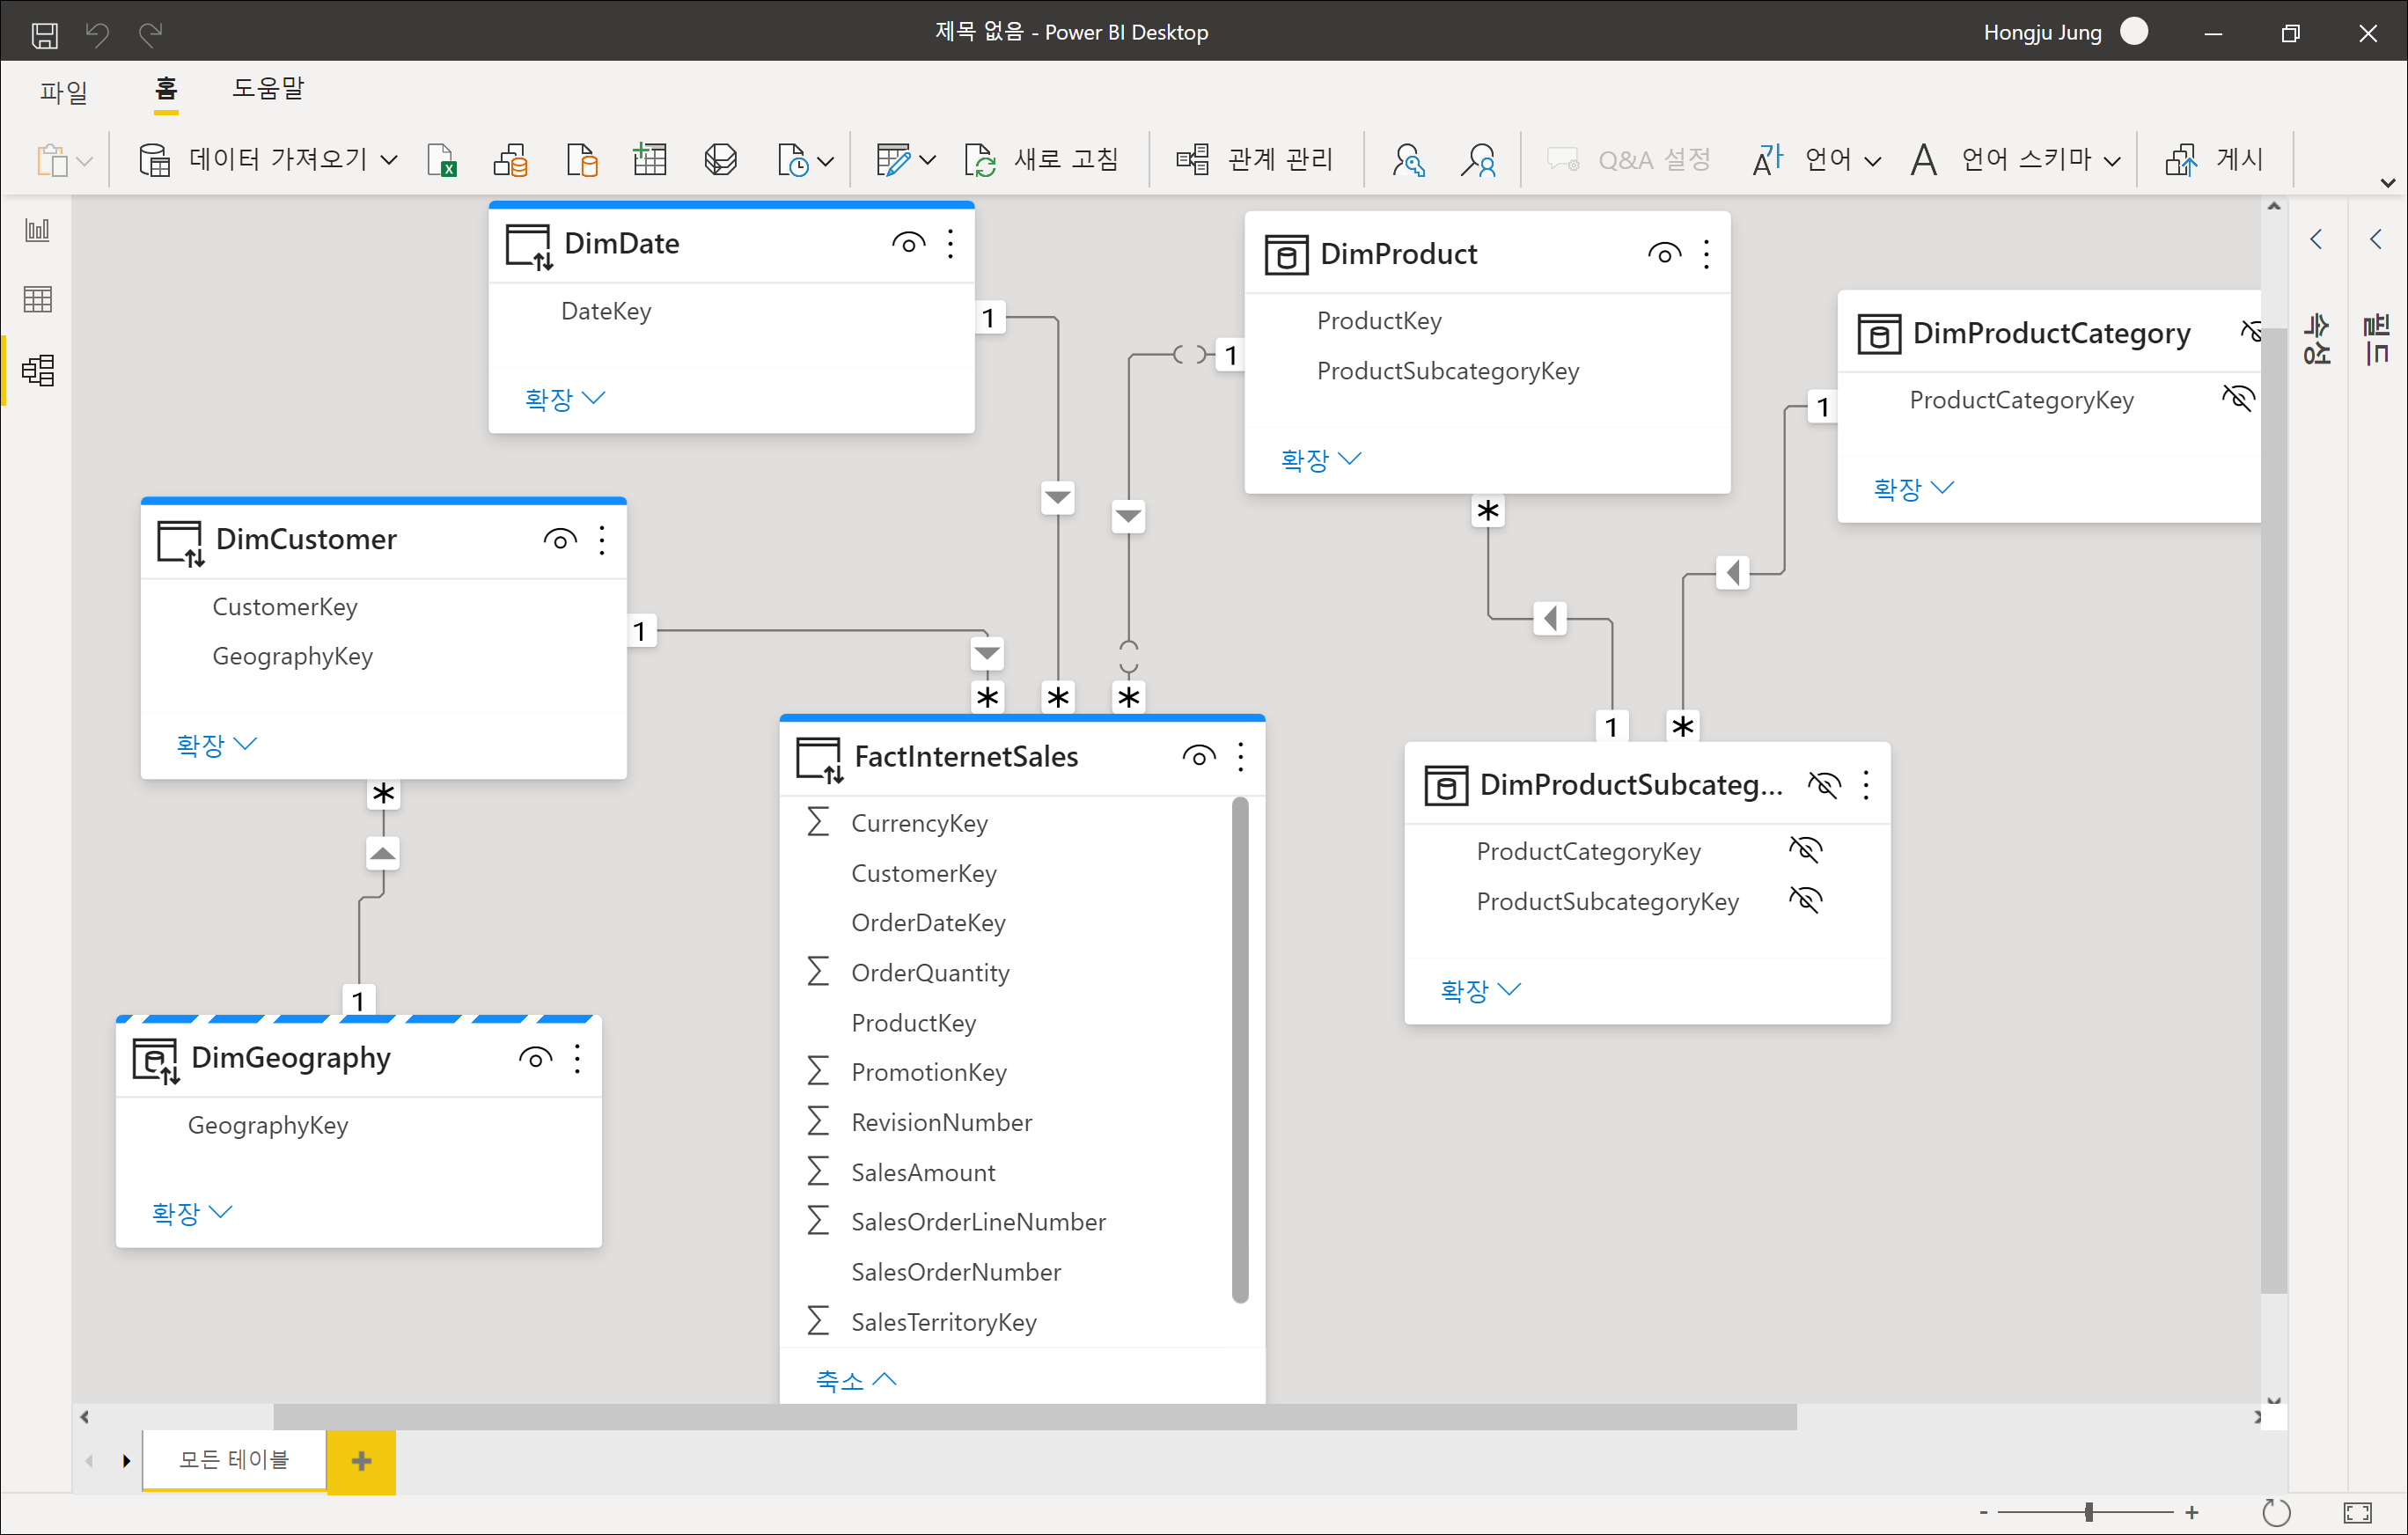Click the zoom slider handle

2089,1512
